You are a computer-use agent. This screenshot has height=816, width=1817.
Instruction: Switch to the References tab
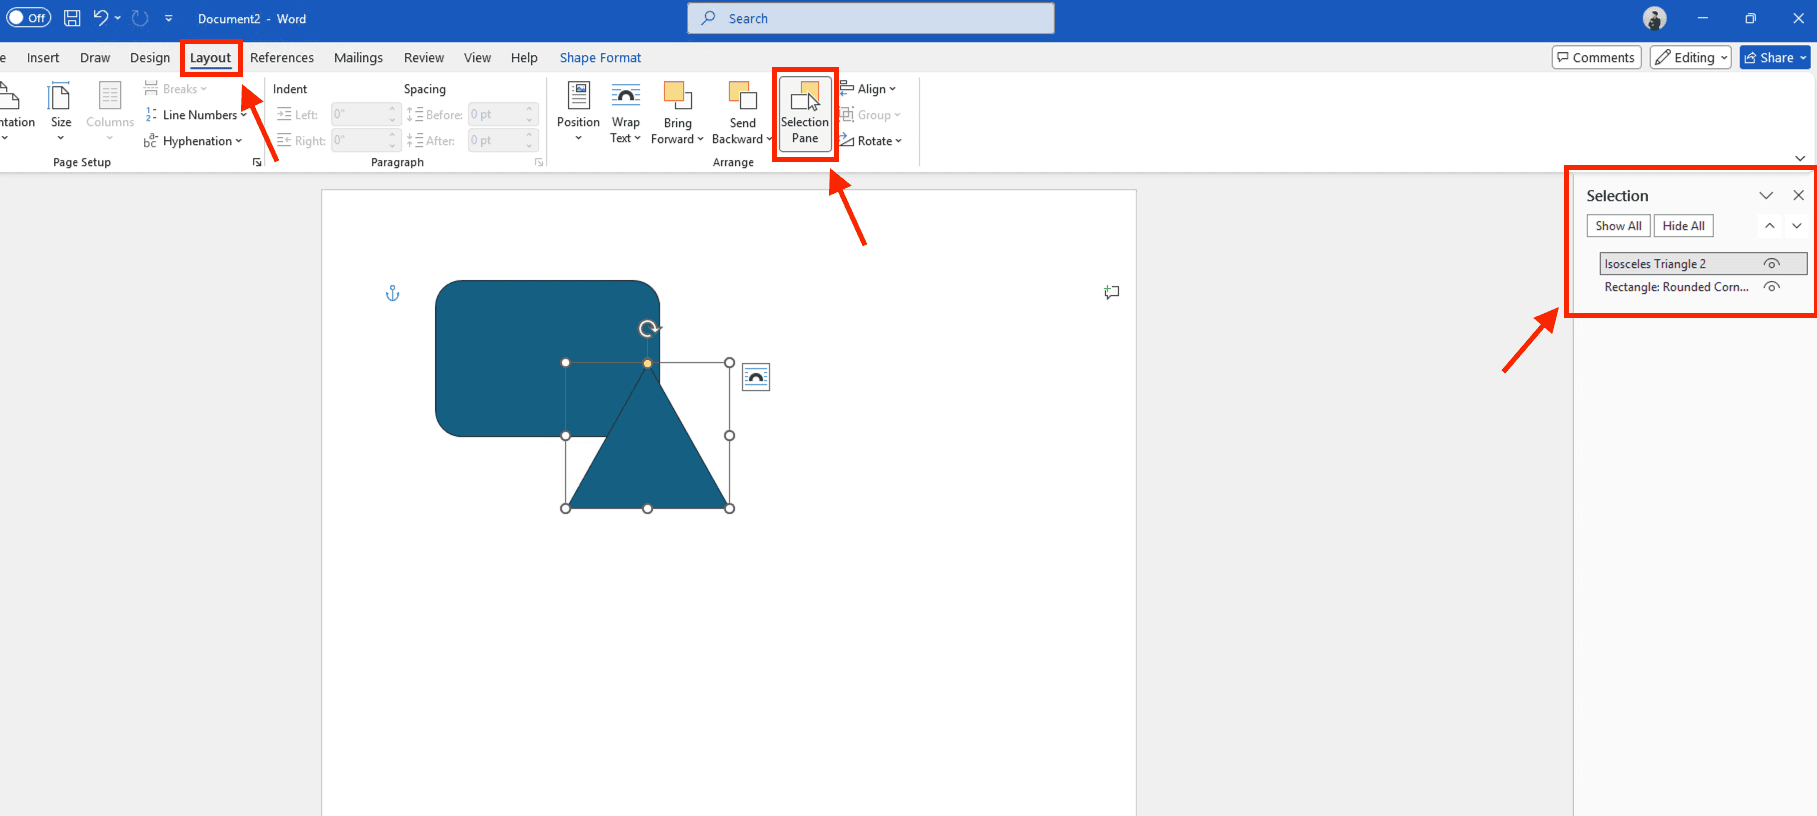281,58
